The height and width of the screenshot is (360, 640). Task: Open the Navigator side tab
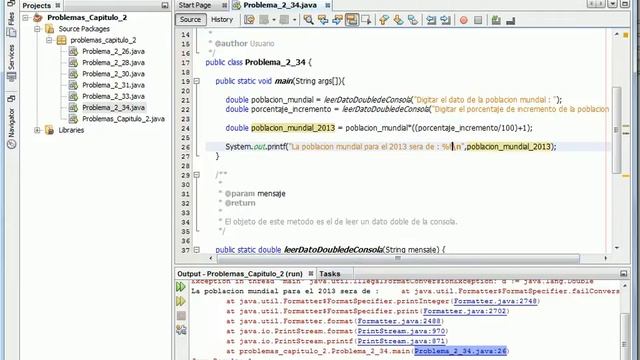(11, 122)
